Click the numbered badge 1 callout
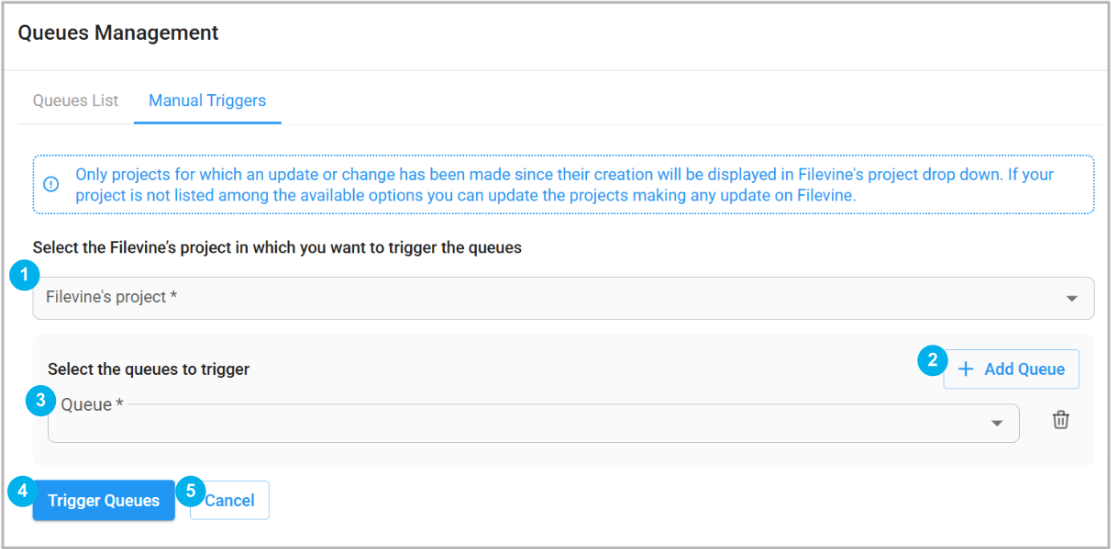Screen dimensions: 1111x549 (26, 276)
